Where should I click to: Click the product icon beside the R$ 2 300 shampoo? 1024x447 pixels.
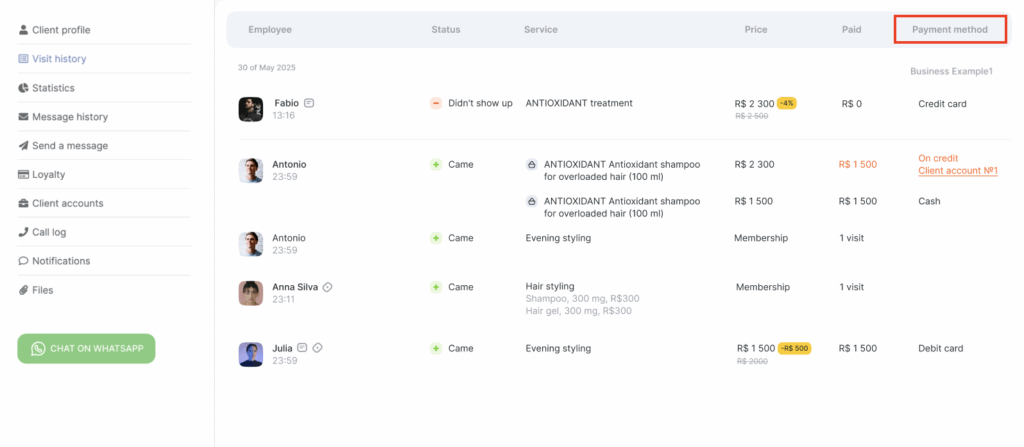click(x=532, y=164)
